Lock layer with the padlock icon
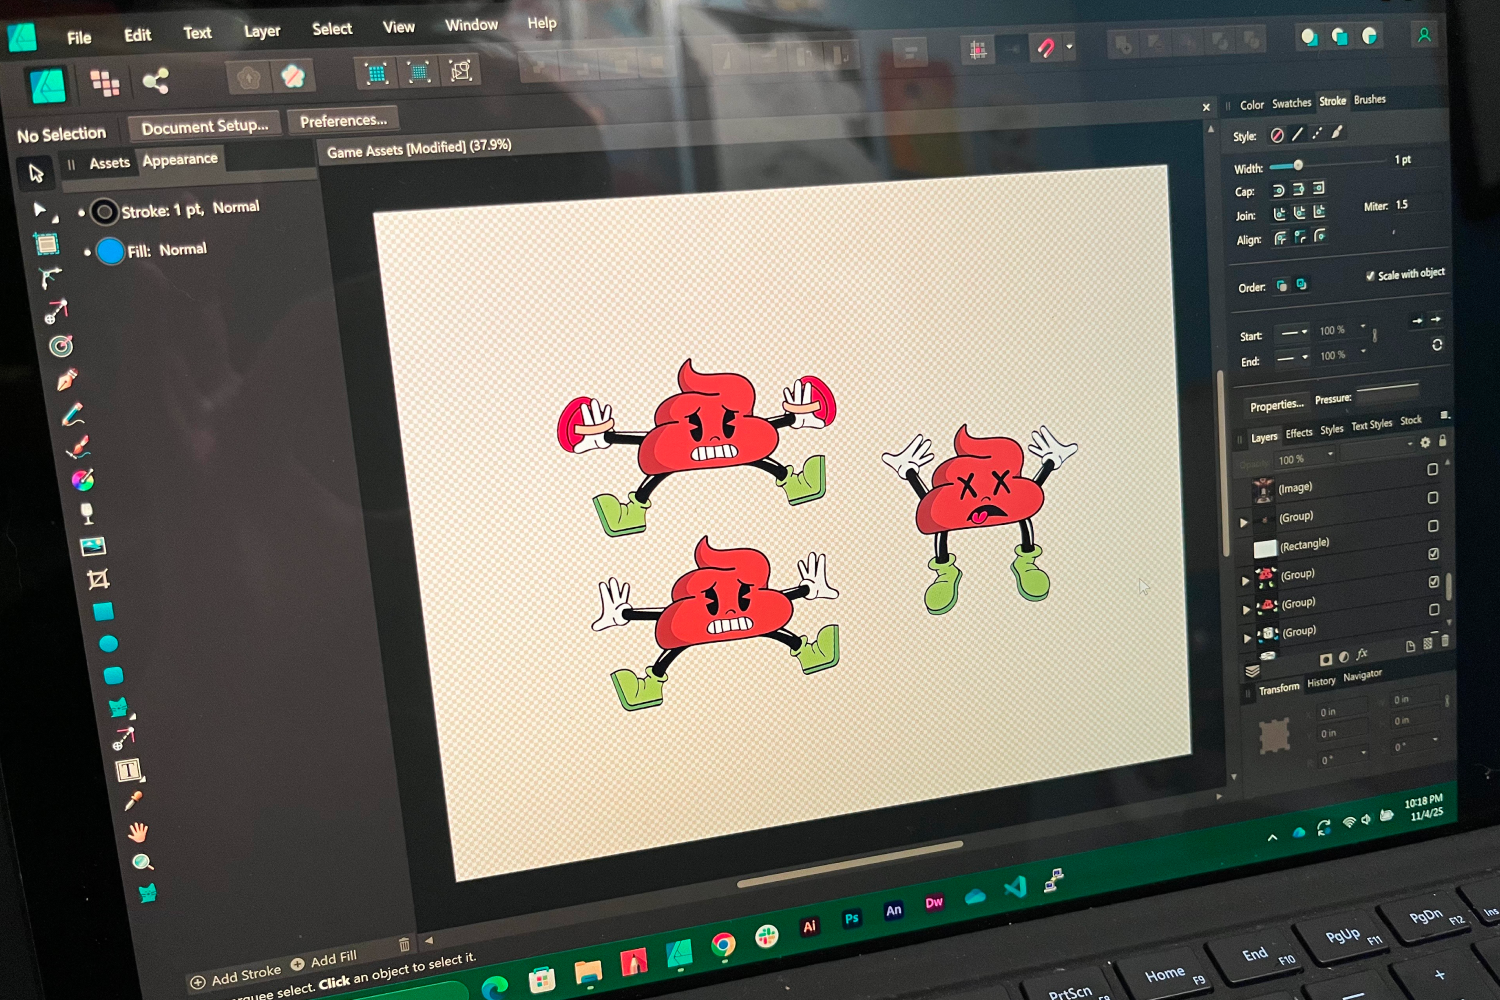1500x1000 pixels. [1442, 440]
